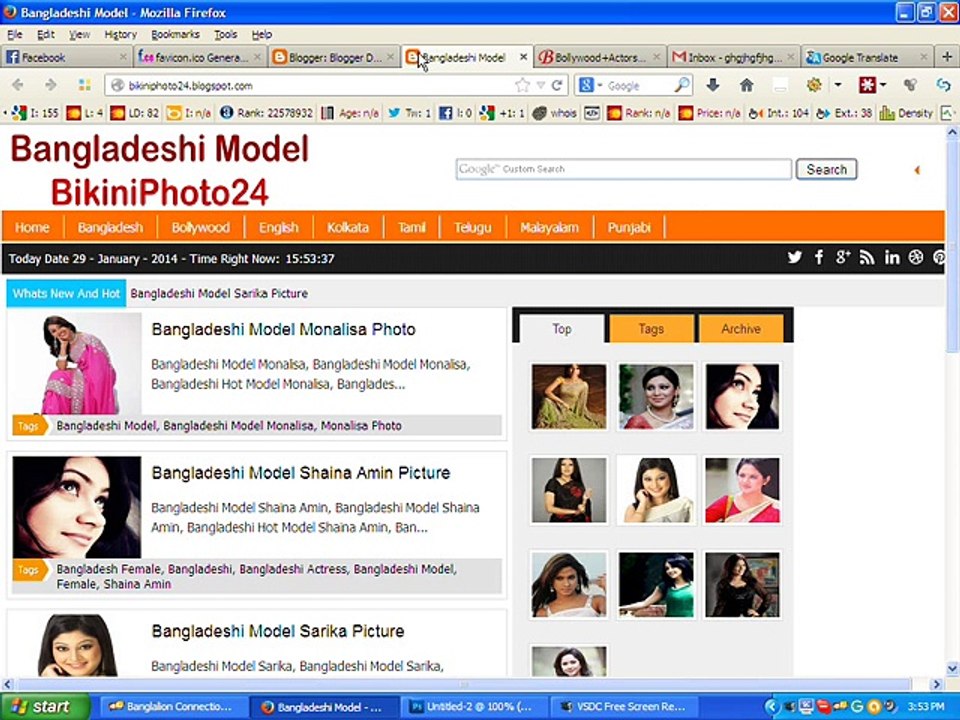Select the Archive sidebar tab
960x720 pixels.
pos(741,329)
